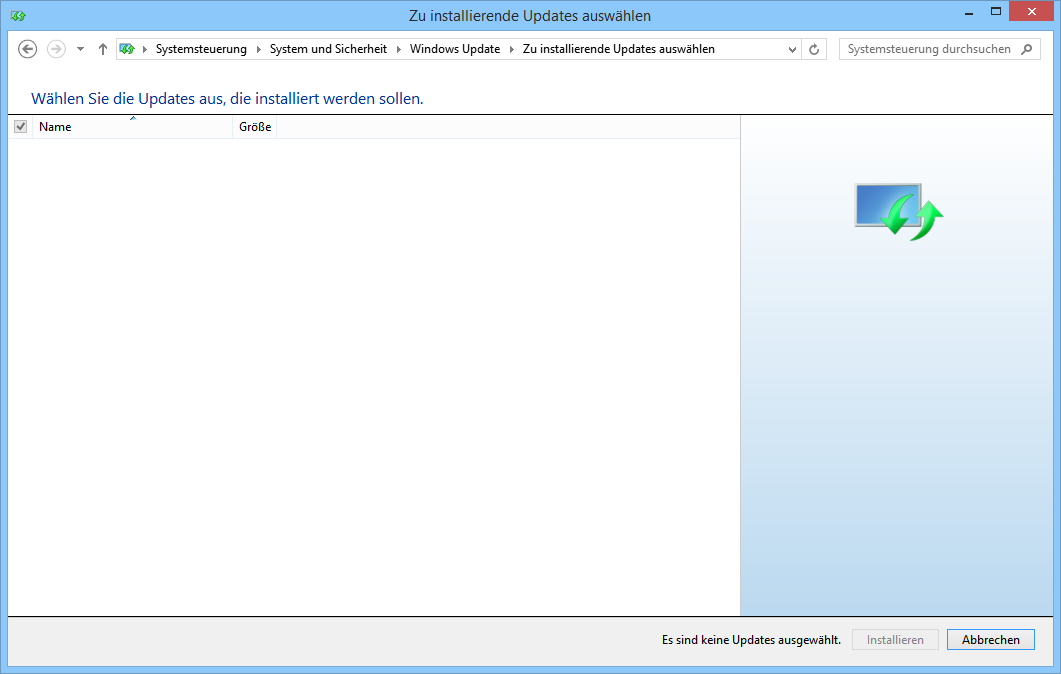Click the search magnifier icon
The width and height of the screenshot is (1061, 674).
1027,49
